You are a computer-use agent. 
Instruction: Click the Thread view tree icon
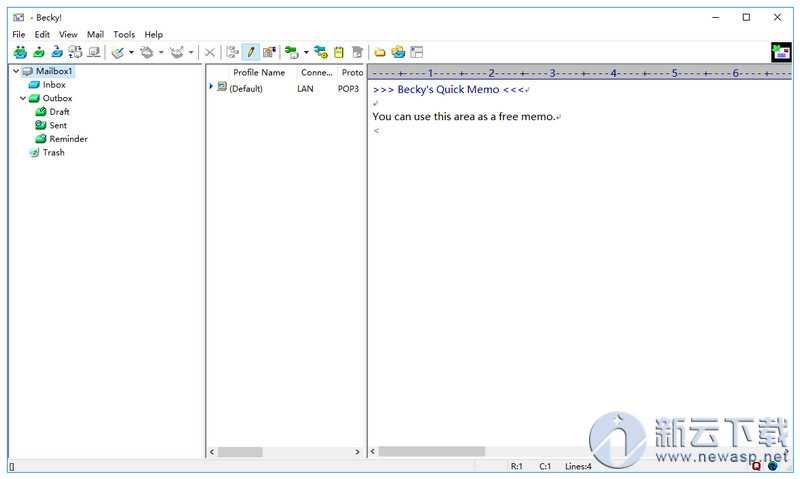pos(233,52)
